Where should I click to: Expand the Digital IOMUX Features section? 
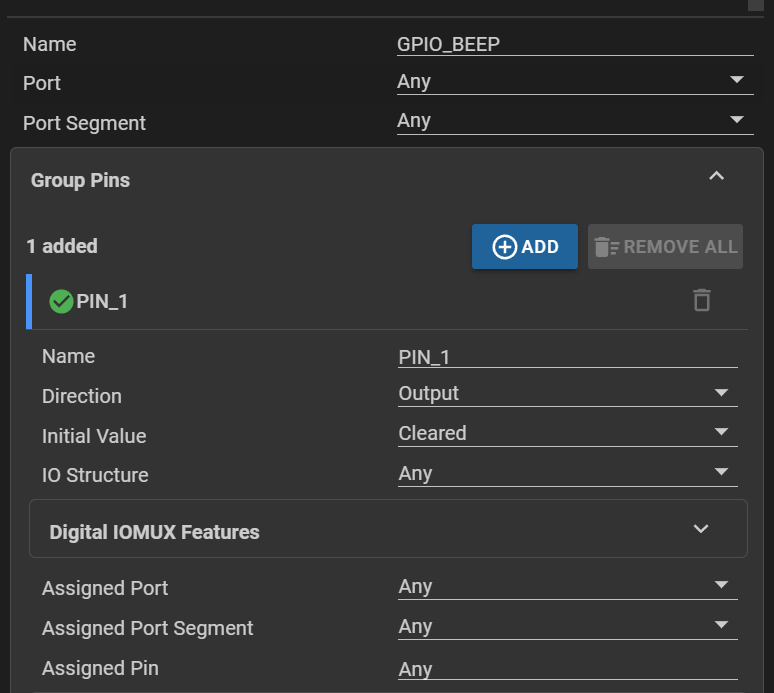pyautogui.click(x=701, y=529)
